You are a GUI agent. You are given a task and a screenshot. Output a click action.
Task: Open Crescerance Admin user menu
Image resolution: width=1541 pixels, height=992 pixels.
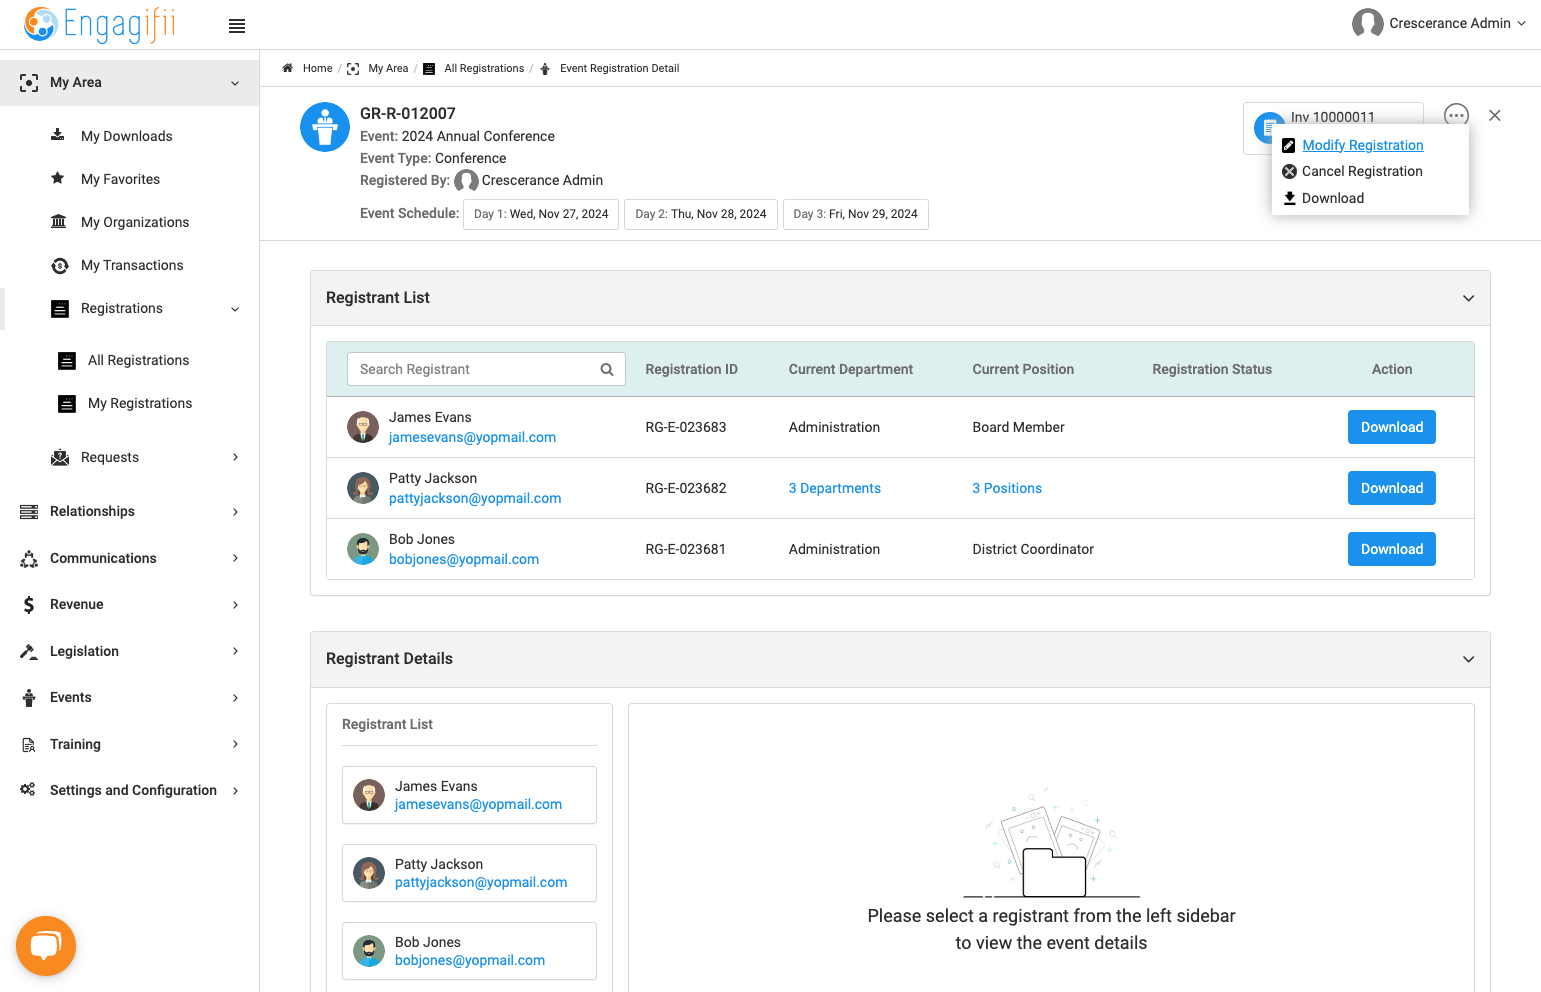tap(1439, 23)
